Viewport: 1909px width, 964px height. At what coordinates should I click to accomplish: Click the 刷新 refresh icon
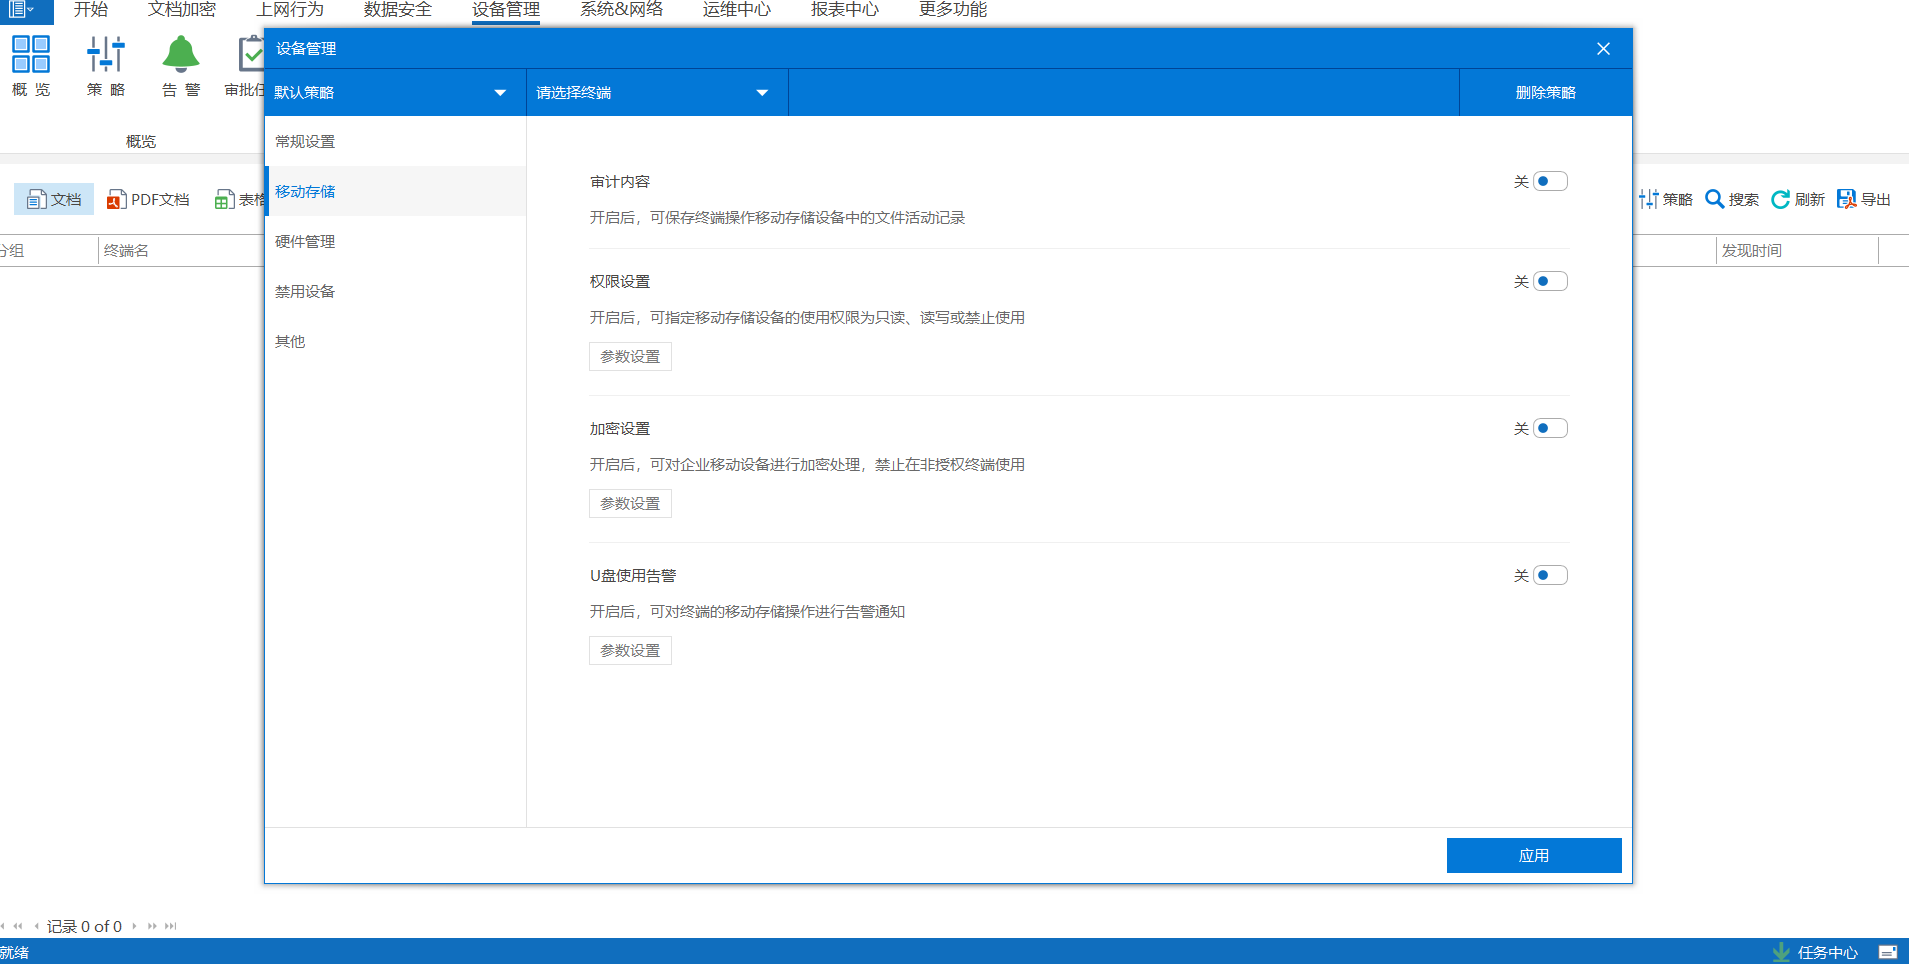pyautogui.click(x=1780, y=199)
